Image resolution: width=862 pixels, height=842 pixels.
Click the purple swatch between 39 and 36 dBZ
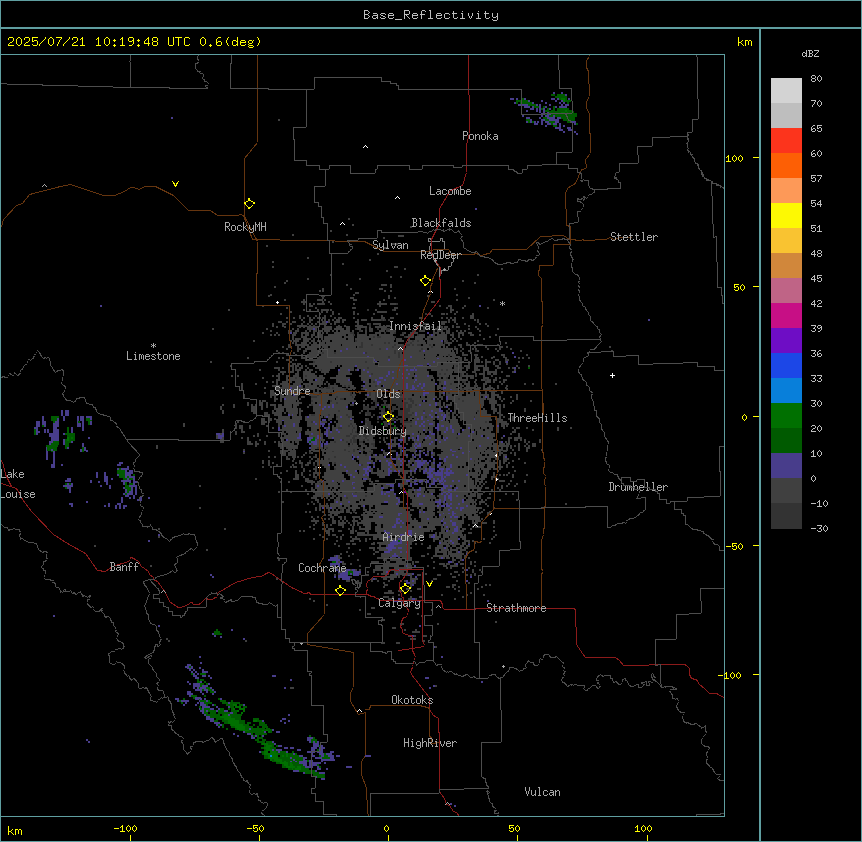point(786,341)
